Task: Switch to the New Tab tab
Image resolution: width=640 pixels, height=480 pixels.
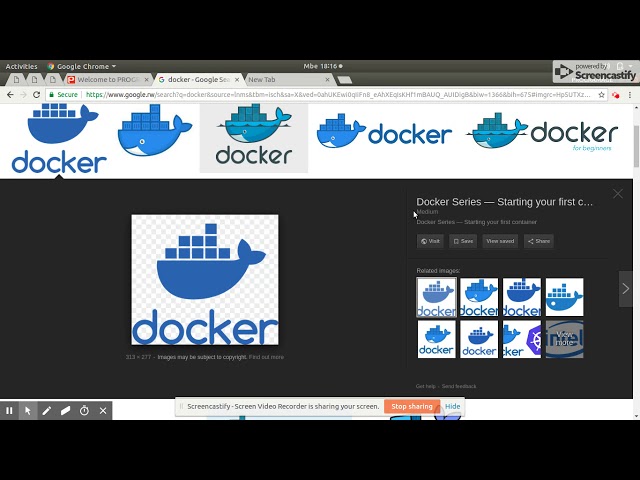Action: pyautogui.click(x=286, y=80)
